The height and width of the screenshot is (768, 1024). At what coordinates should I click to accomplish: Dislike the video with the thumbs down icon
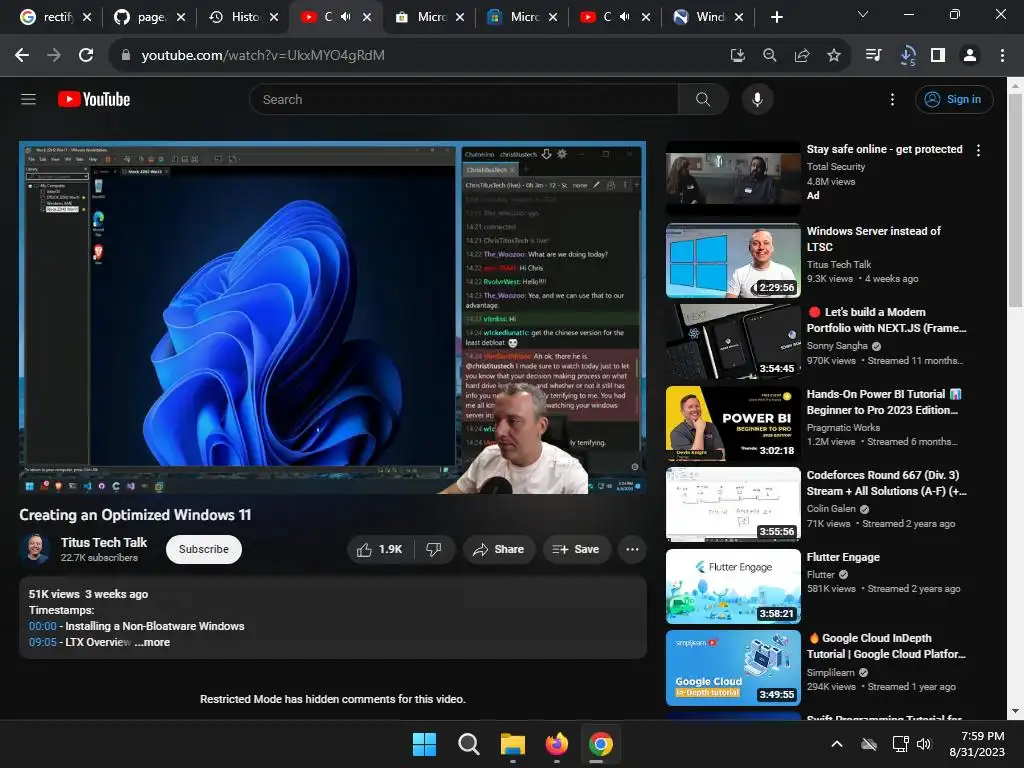pos(434,549)
